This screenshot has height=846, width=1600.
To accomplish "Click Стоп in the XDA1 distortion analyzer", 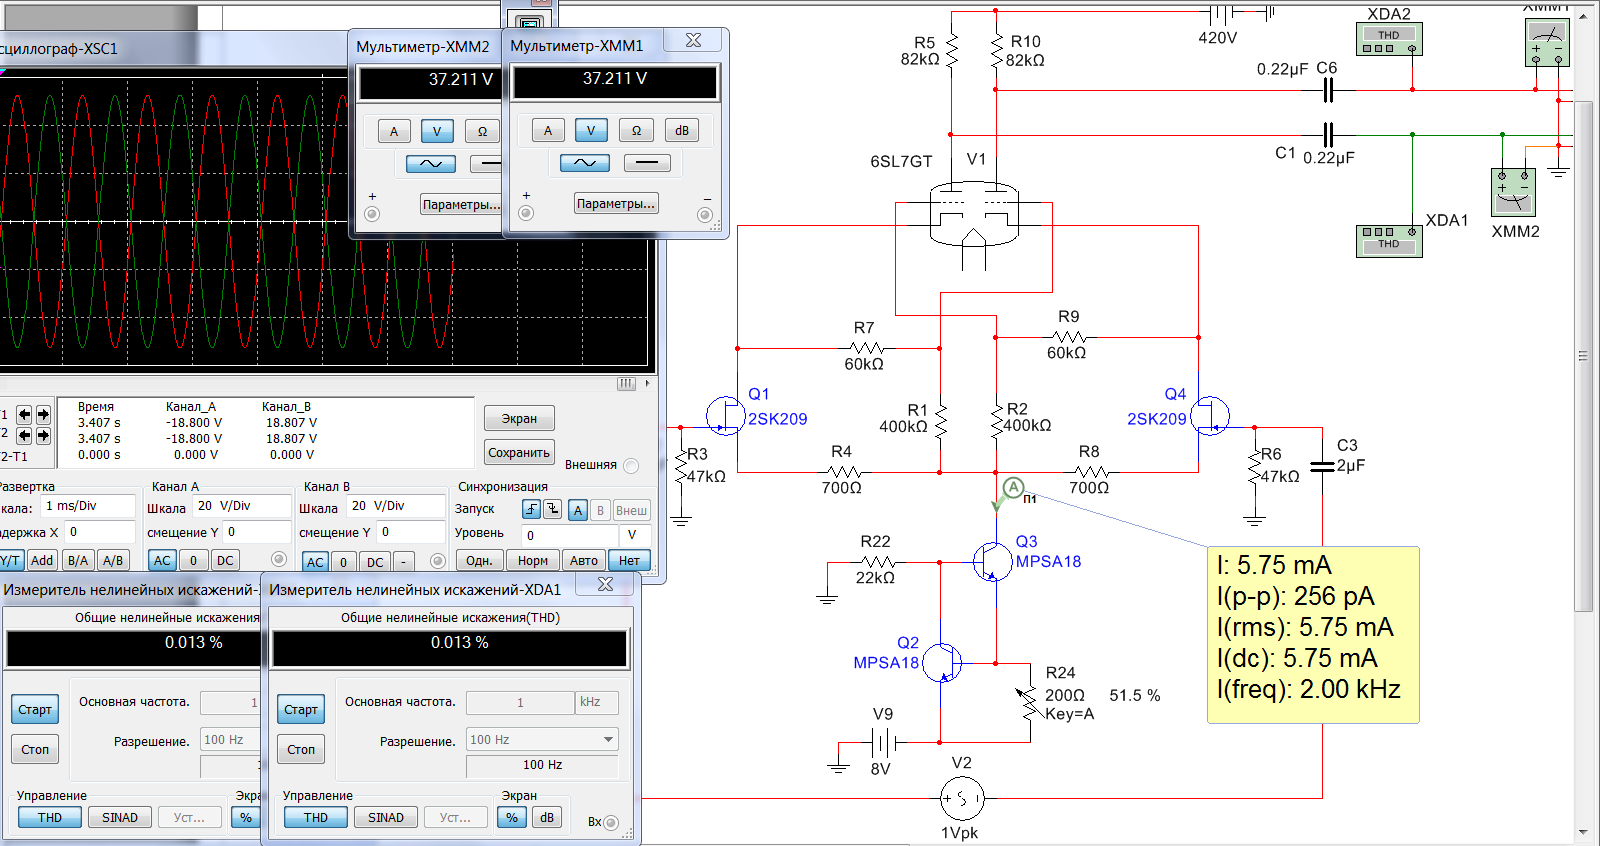I will point(301,749).
